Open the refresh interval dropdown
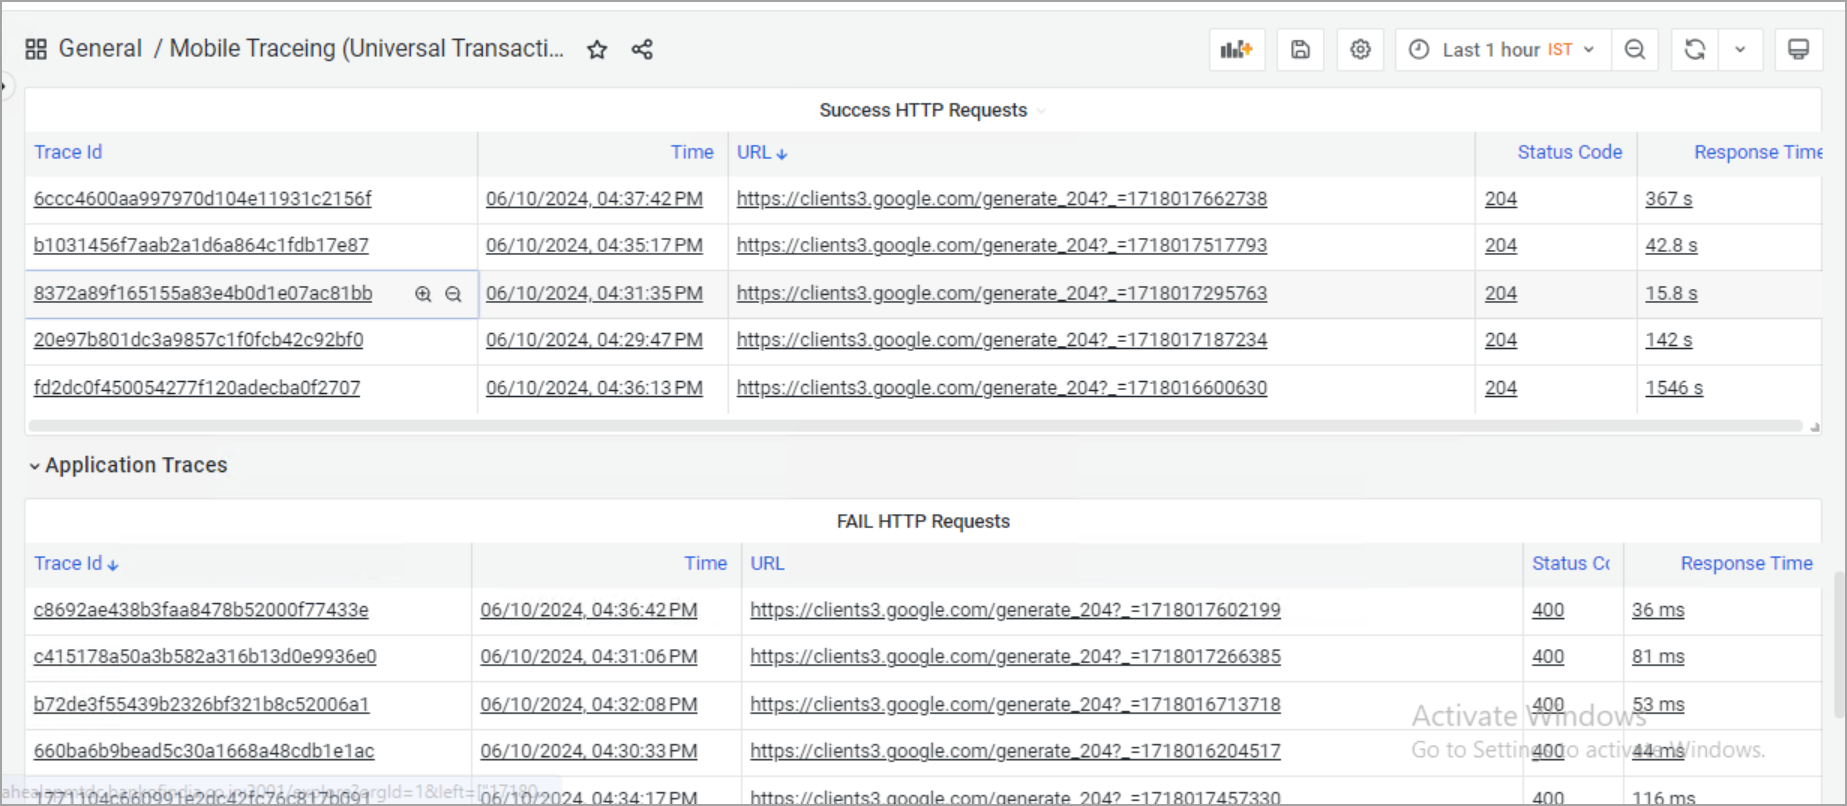The image size is (1847, 806). click(x=1740, y=49)
